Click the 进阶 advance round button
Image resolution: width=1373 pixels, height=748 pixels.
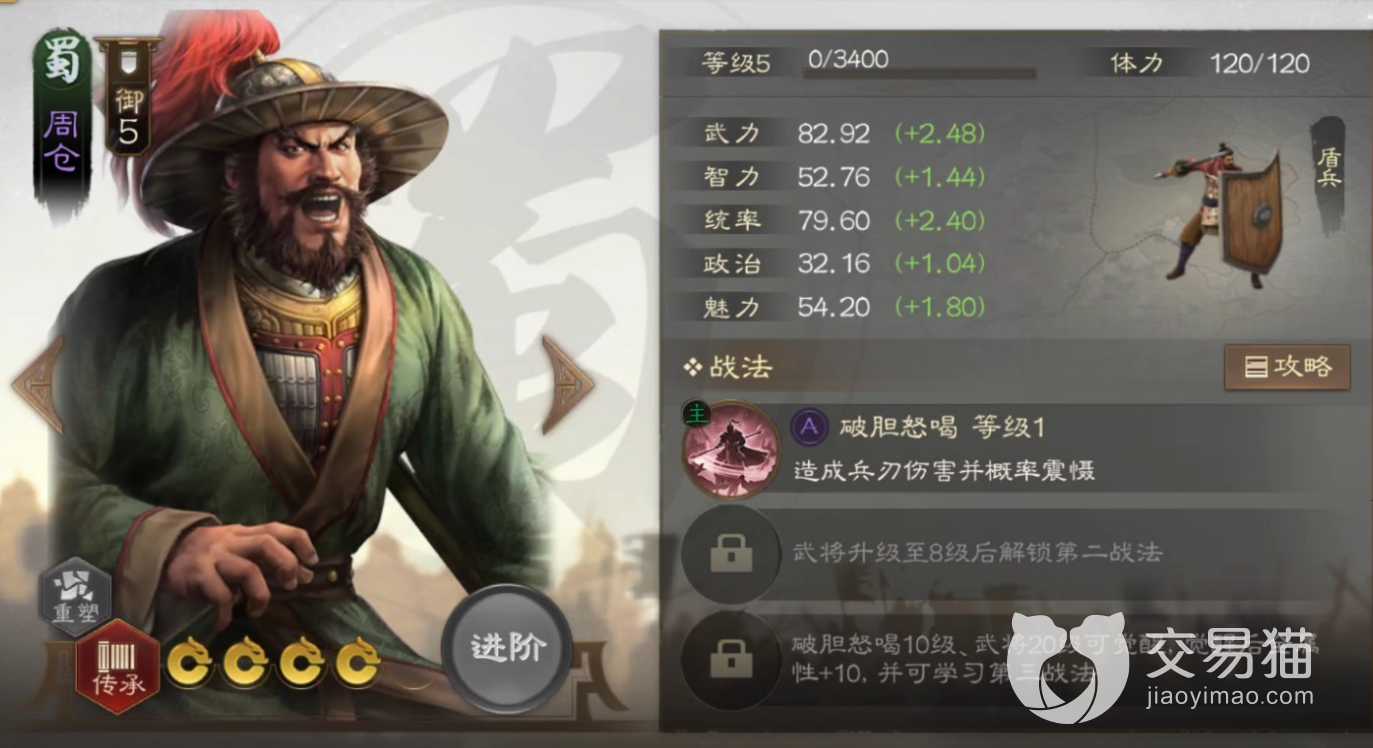coord(507,648)
